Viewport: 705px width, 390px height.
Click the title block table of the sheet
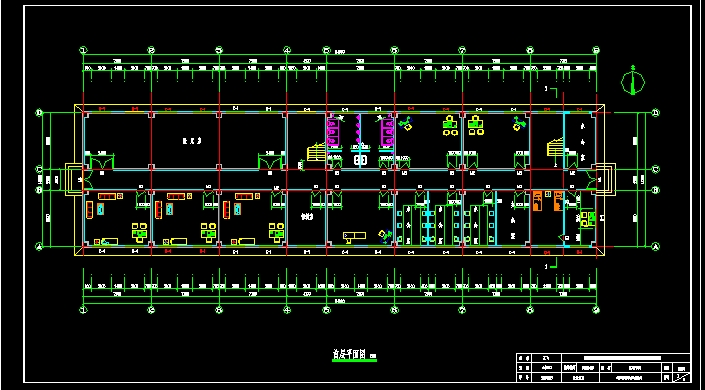click(x=603, y=368)
